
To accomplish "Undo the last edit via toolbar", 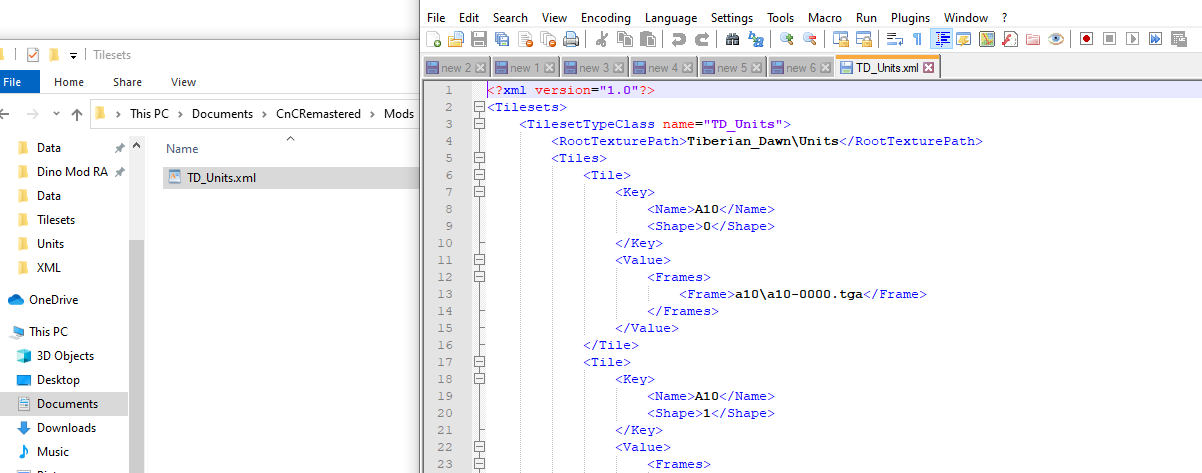I will click(x=679, y=39).
